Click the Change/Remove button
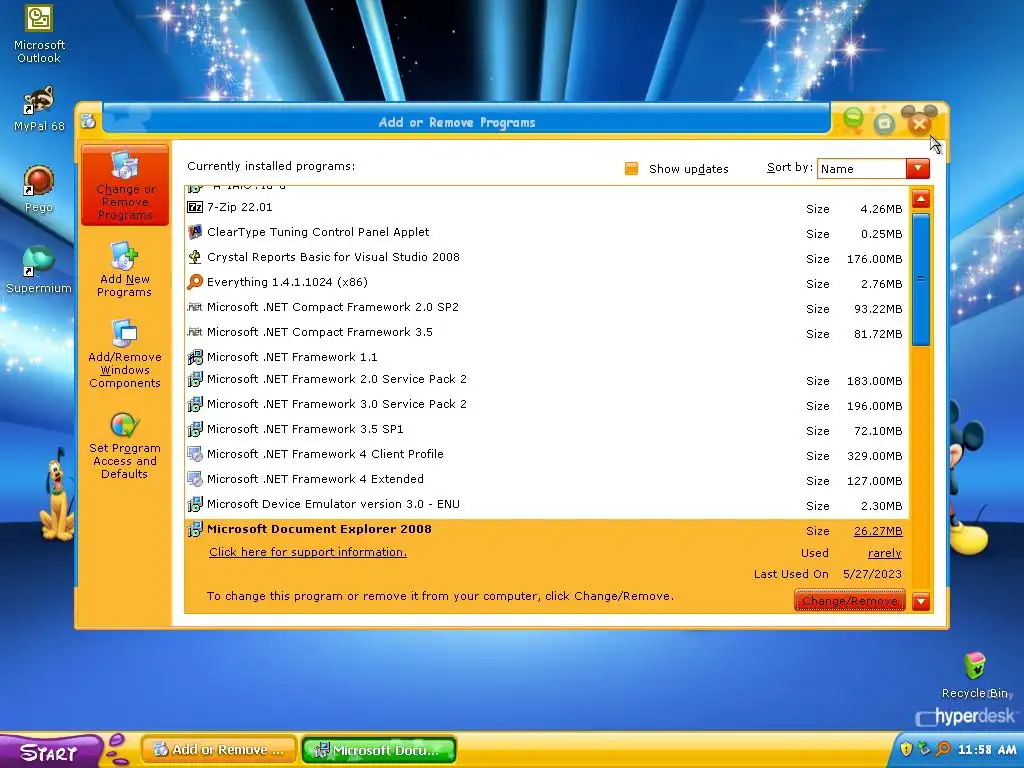 (x=849, y=600)
